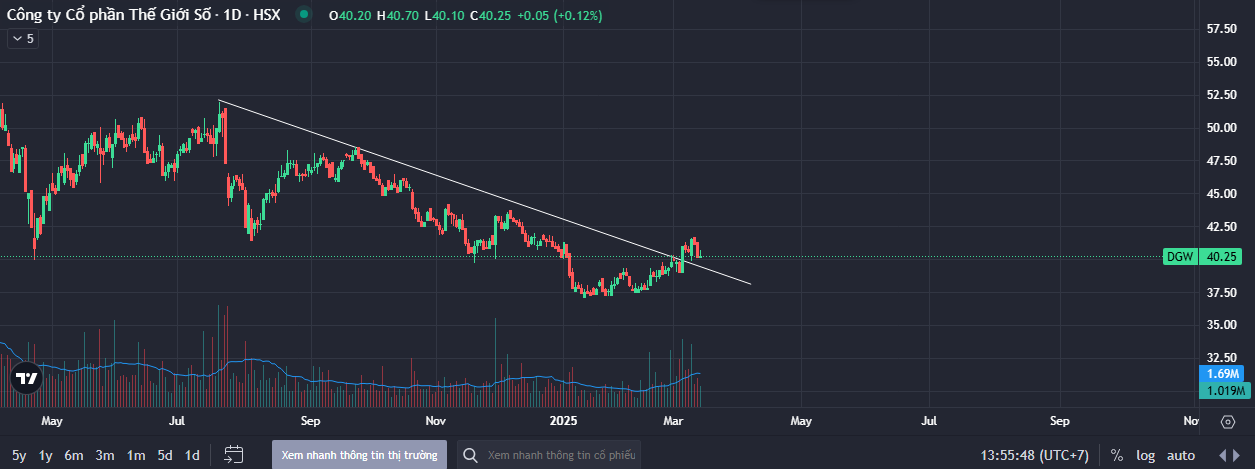This screenshot has width=1255, height=469.
Task: Click the change value +0.05 (+0.12%)
Action: pyautogui.click(x=559, y=16)
